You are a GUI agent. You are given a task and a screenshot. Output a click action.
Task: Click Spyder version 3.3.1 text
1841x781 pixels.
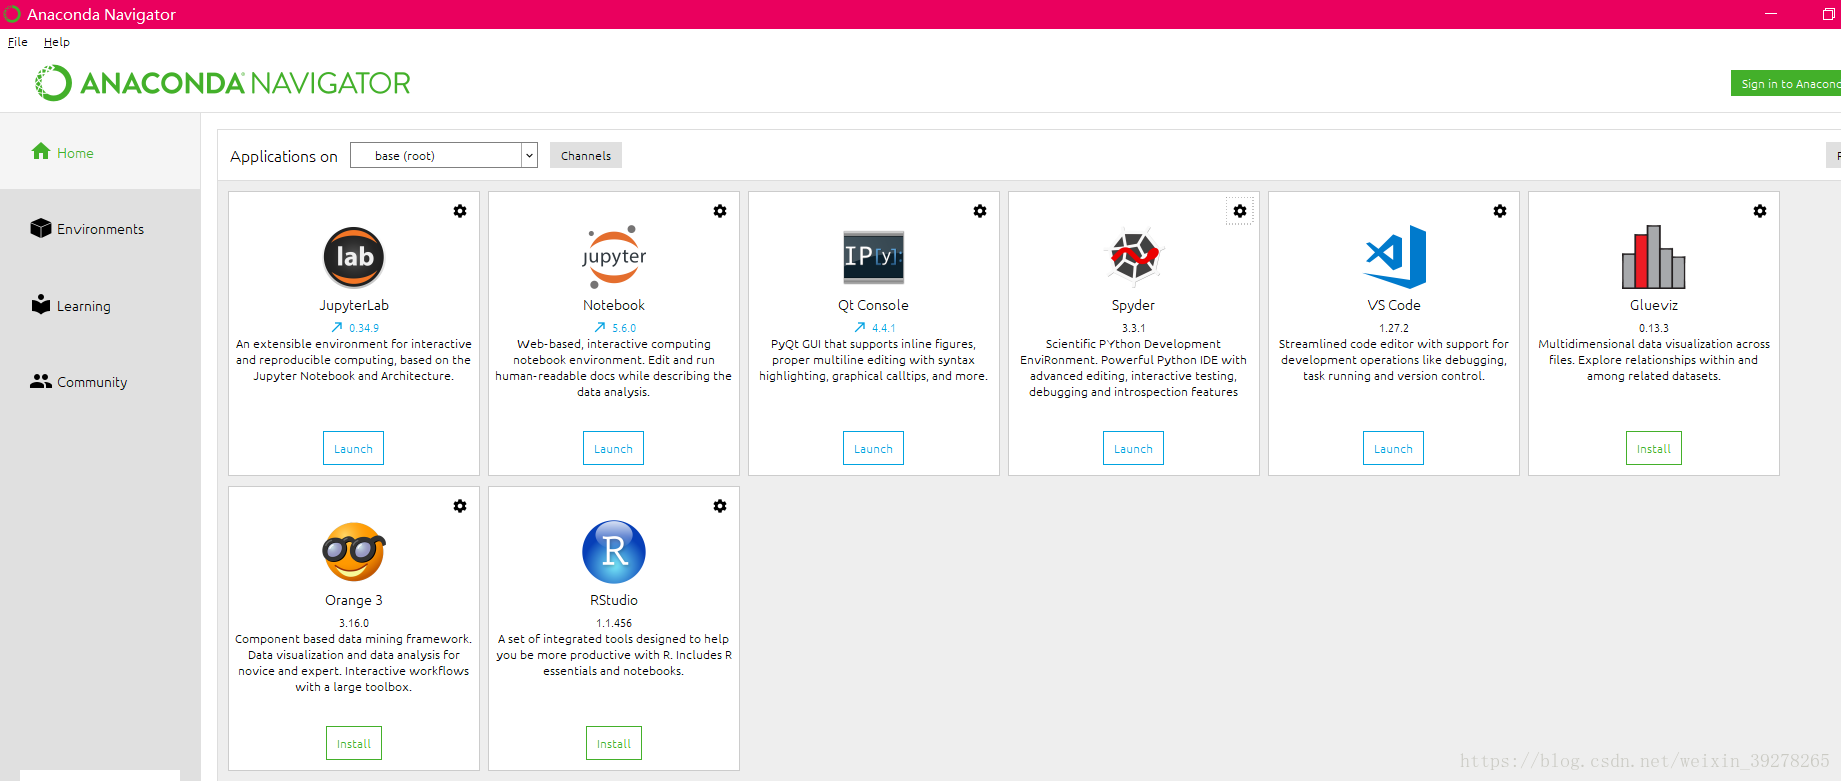(x=1134, y=328)
